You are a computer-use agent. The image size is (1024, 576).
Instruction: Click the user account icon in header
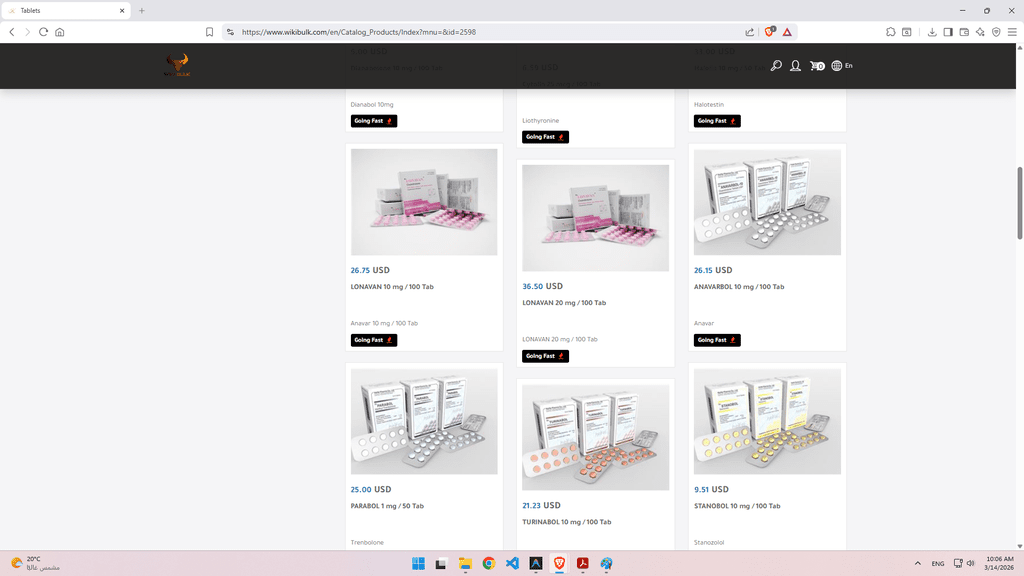795,66
